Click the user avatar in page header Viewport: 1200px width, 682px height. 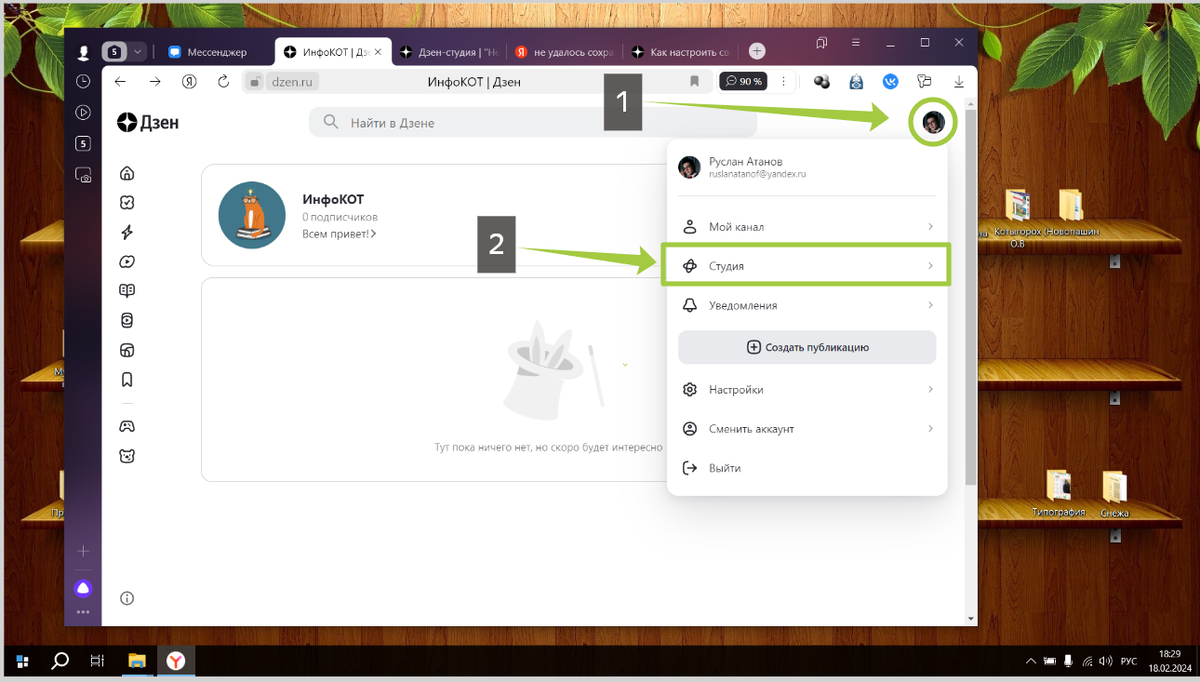(x=933, y=122)
